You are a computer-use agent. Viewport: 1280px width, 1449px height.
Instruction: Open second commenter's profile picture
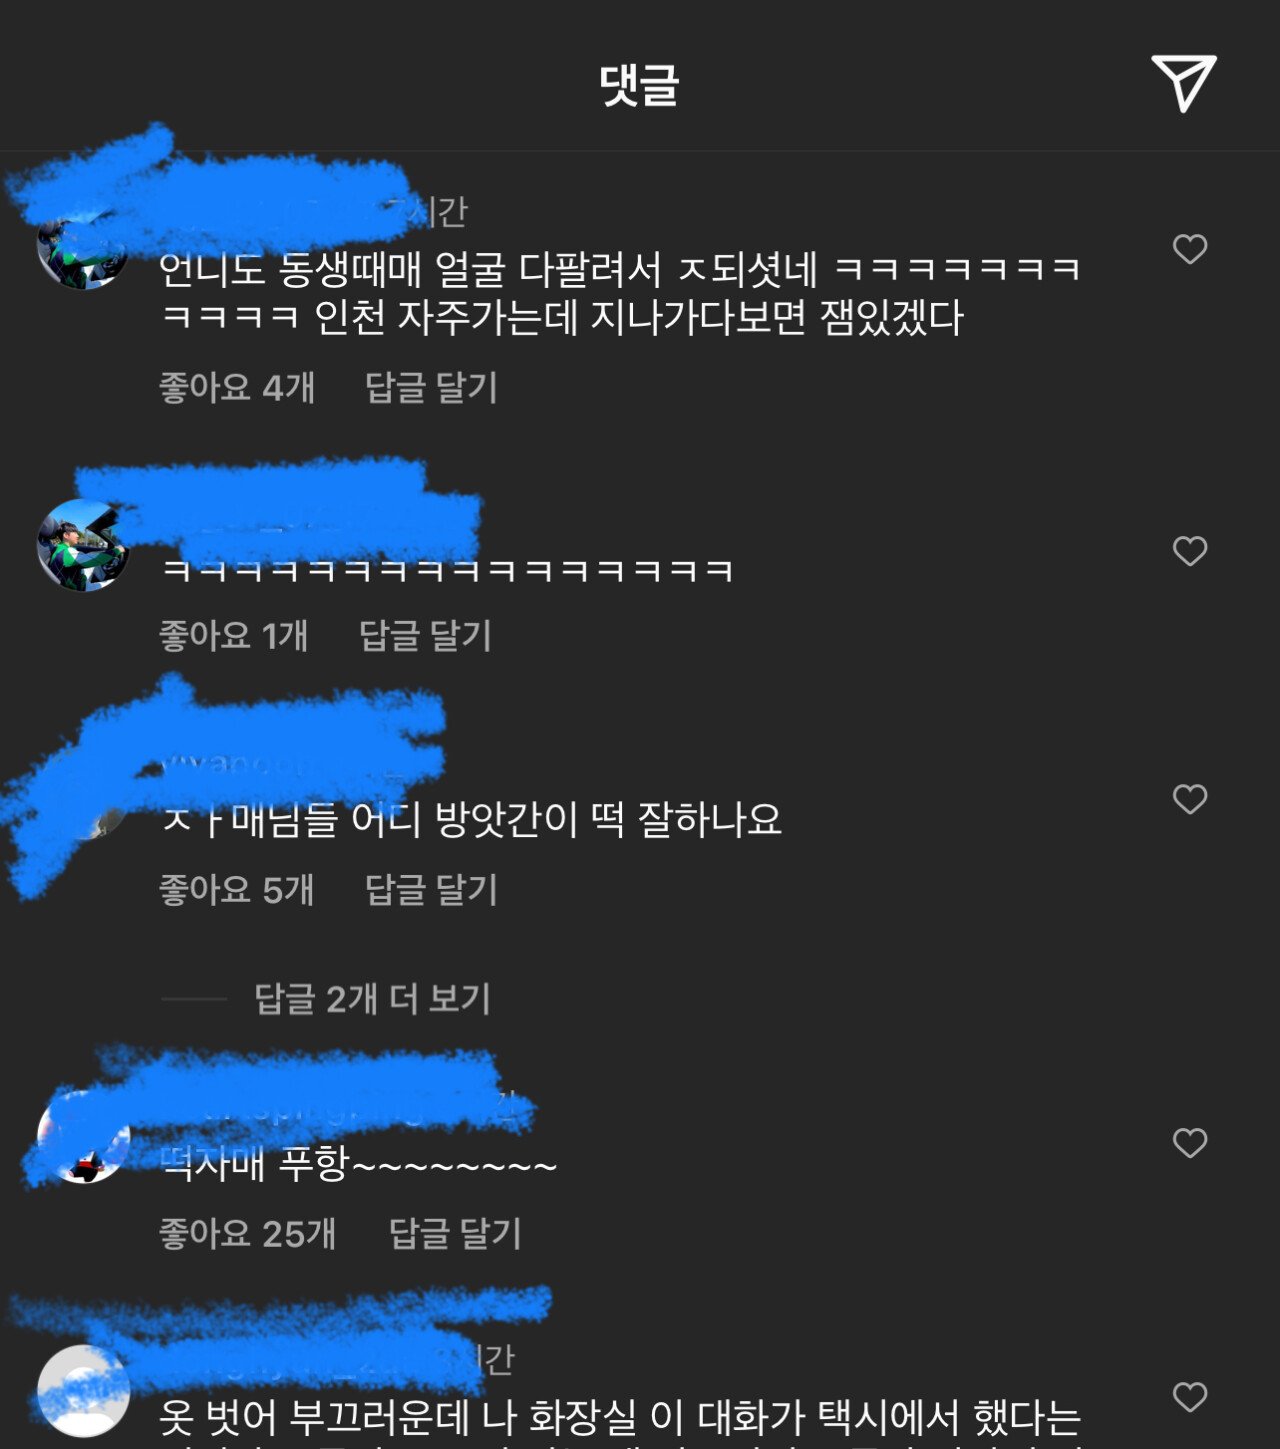tap(83, 545)
